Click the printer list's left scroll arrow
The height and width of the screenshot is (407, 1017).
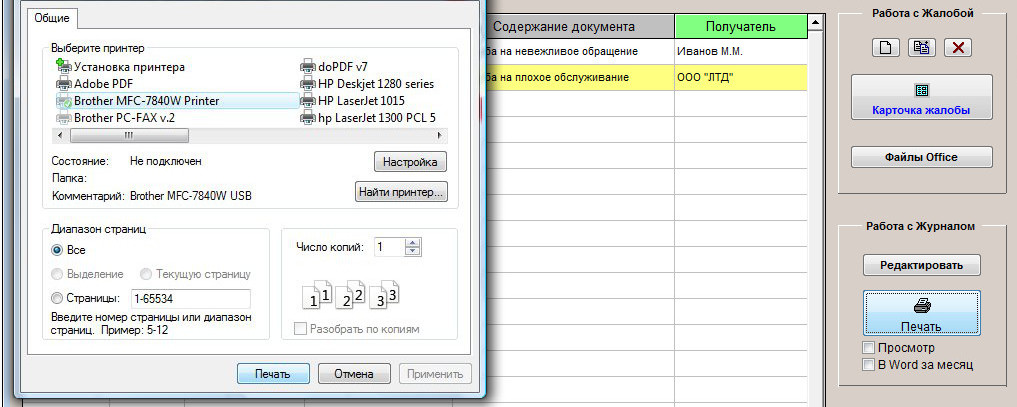point(60,135)
